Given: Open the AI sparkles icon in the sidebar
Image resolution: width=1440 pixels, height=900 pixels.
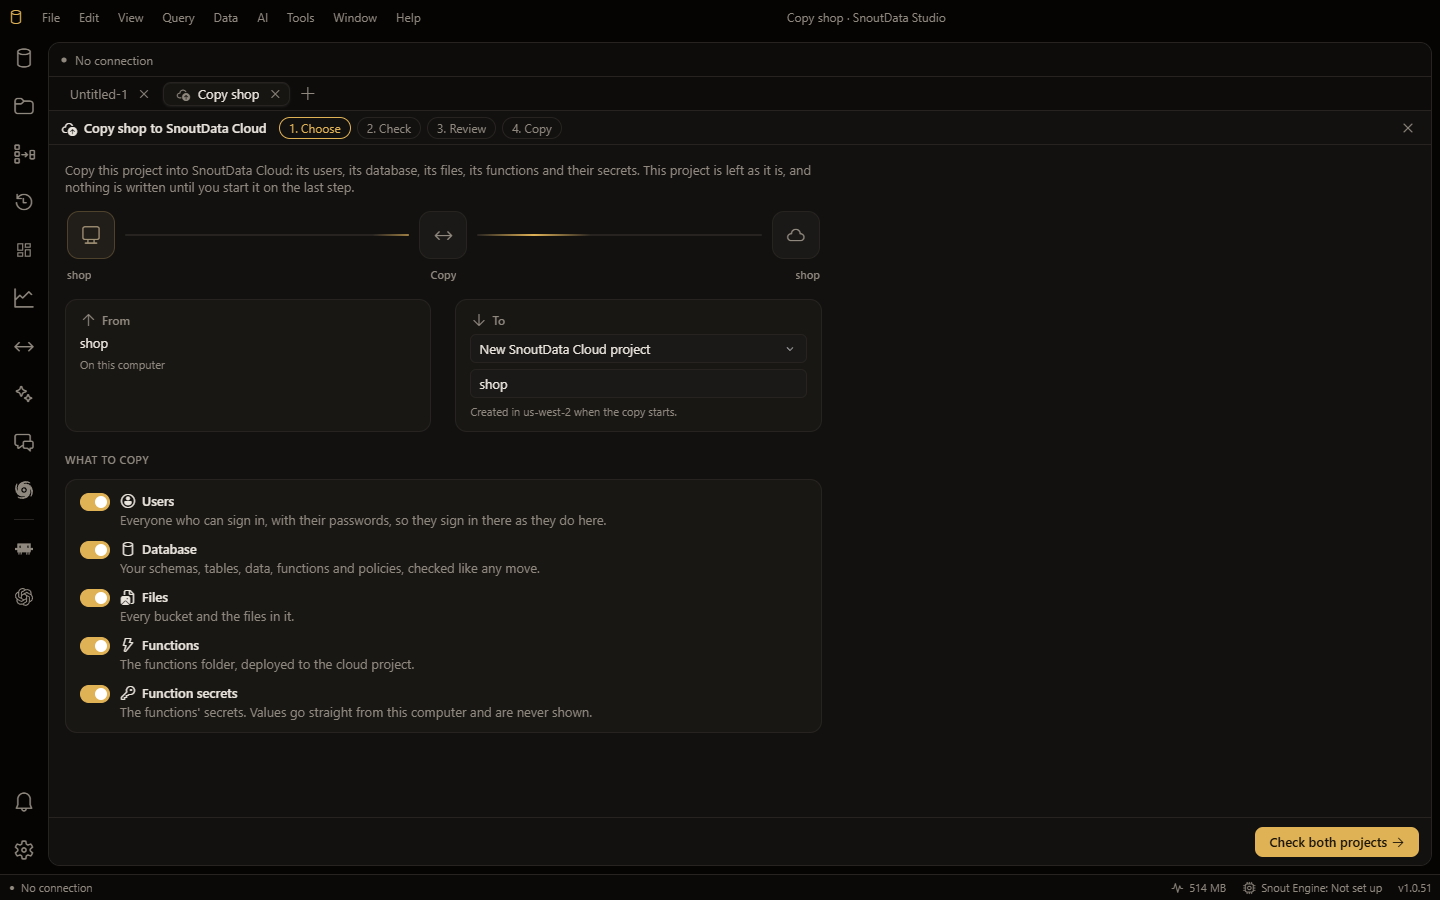Looking at the screenshot, I should coord(24,394).
